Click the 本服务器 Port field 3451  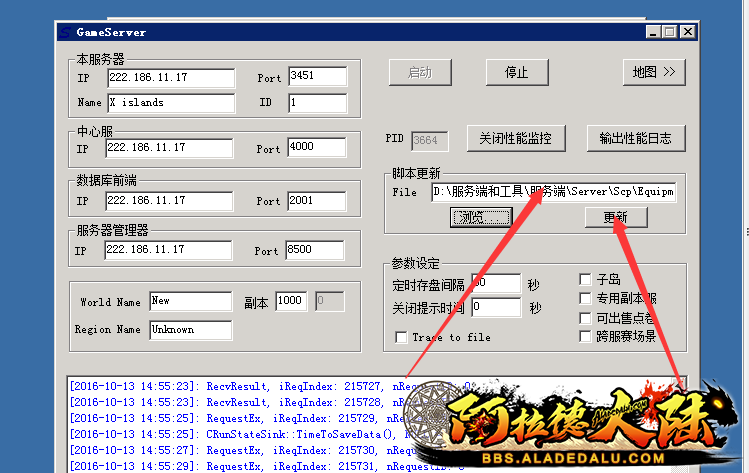point(316,77)
